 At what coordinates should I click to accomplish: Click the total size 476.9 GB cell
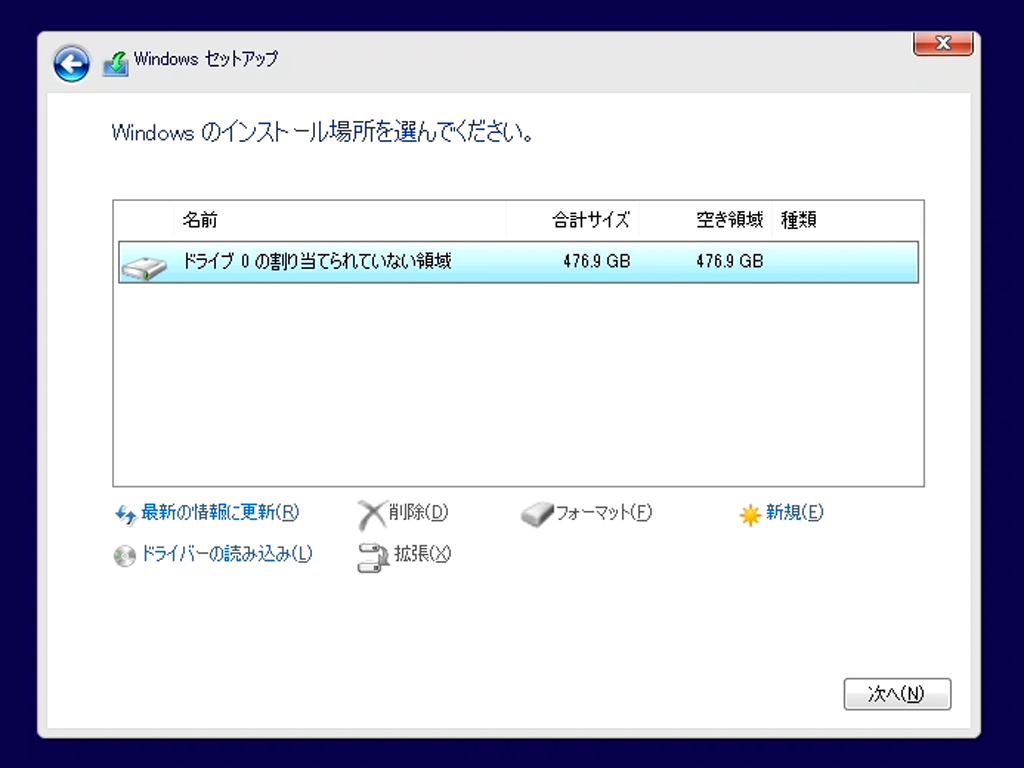pos(597,261)
